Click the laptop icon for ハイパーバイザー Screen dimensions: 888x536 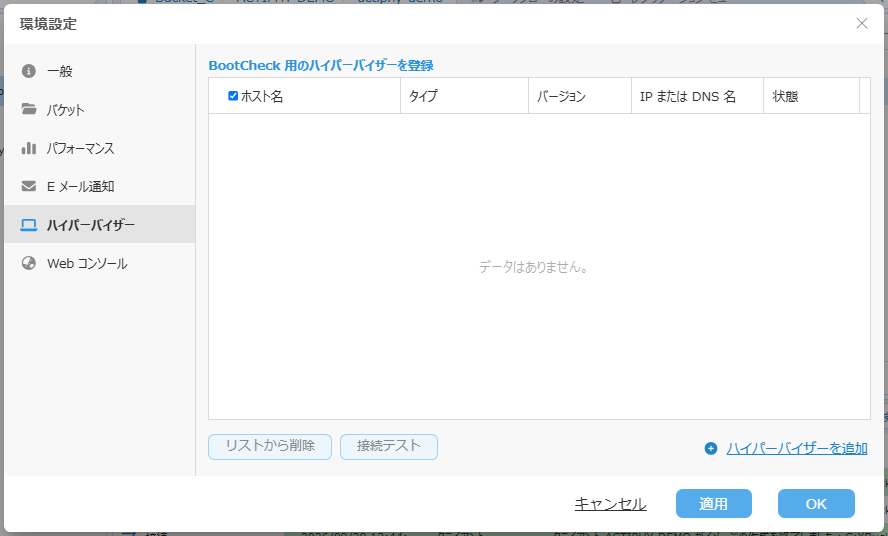click(28, 225)
